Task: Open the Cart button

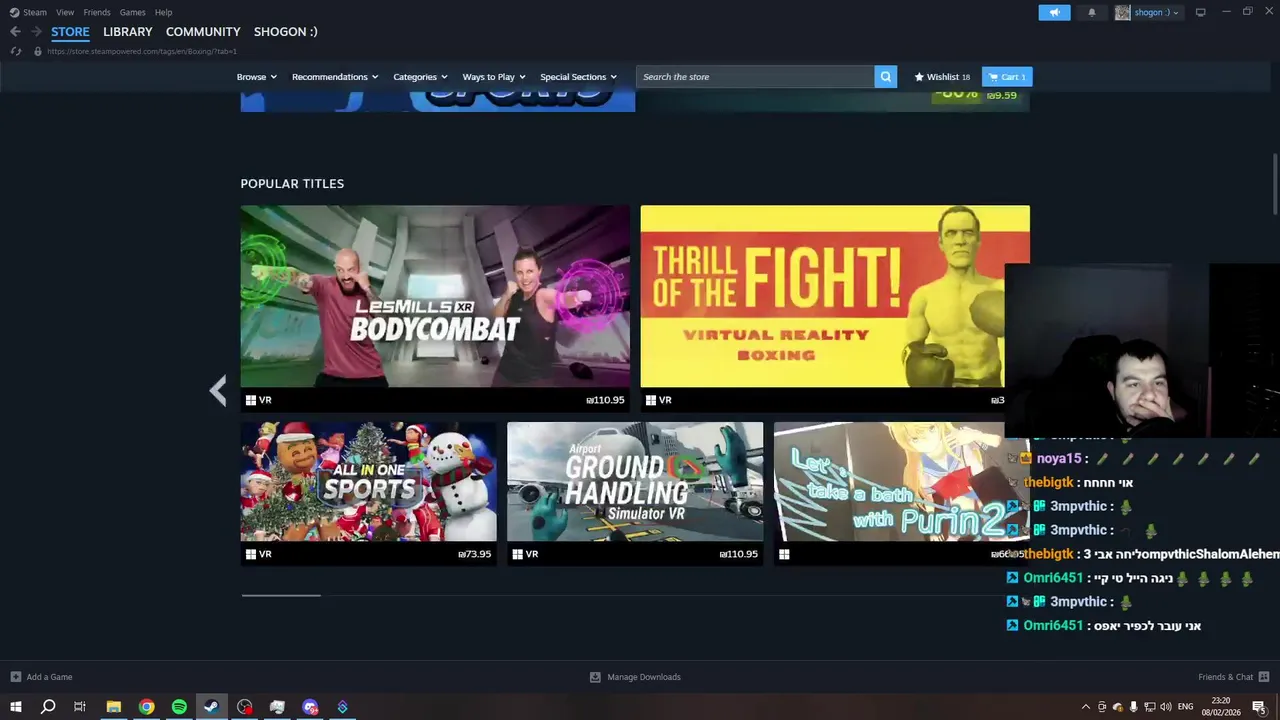Action: point(1007,77)
